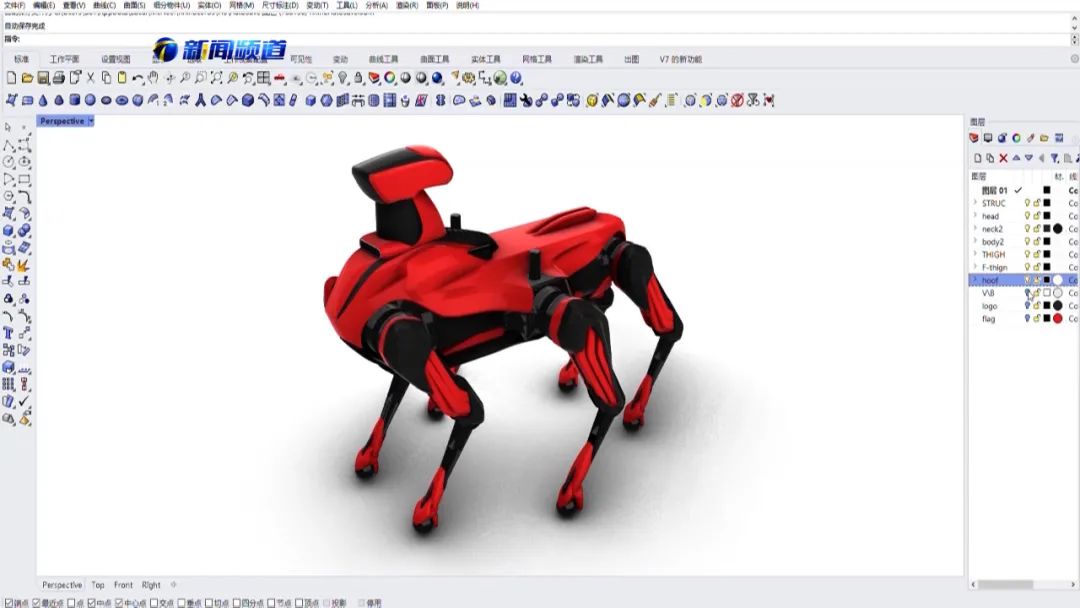Viewport: 1080px width, 608px height.
Task: Click the Front viewport tab
Action: (123, 585)
